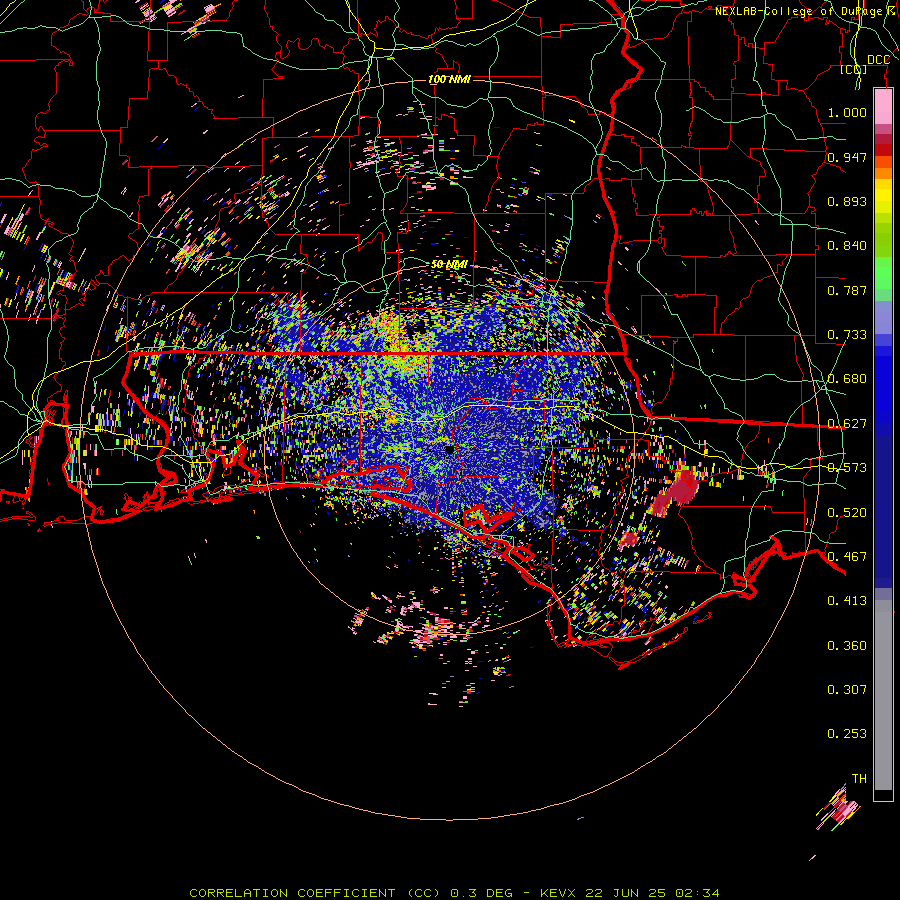Click the gray segment of the color bar
Viewport: 900px width, 900px height.
click(x=883, y=695)
